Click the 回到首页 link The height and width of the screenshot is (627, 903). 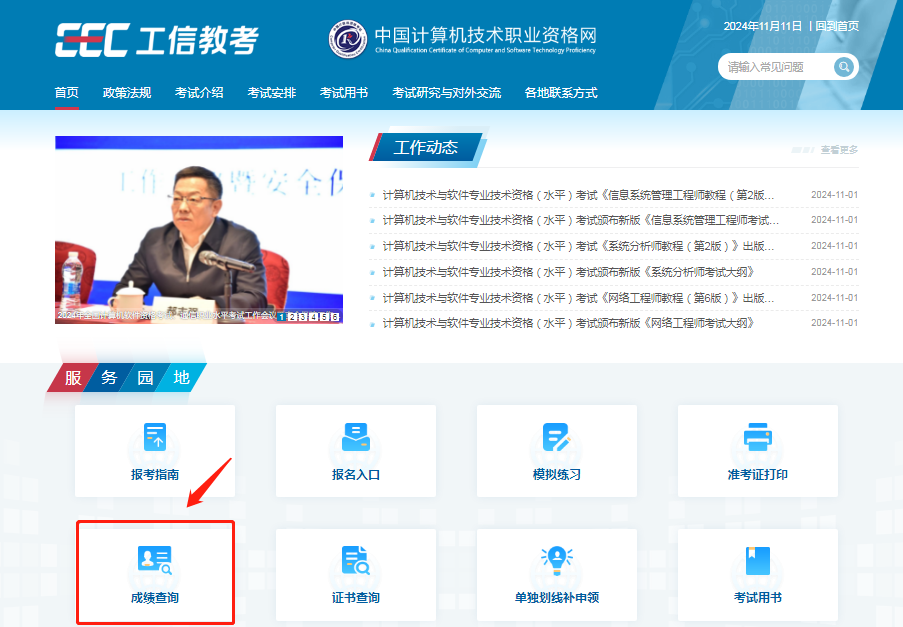click(x=837, y=26)
